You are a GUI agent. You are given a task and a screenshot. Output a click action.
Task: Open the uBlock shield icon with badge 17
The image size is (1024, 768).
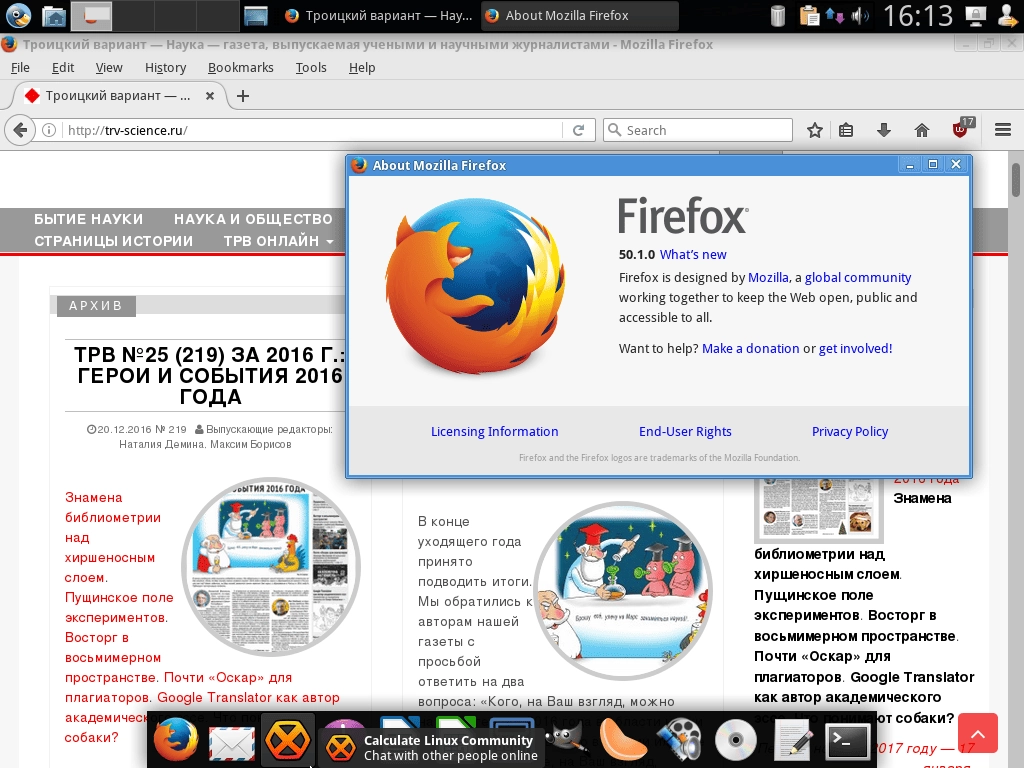(963, 128)
